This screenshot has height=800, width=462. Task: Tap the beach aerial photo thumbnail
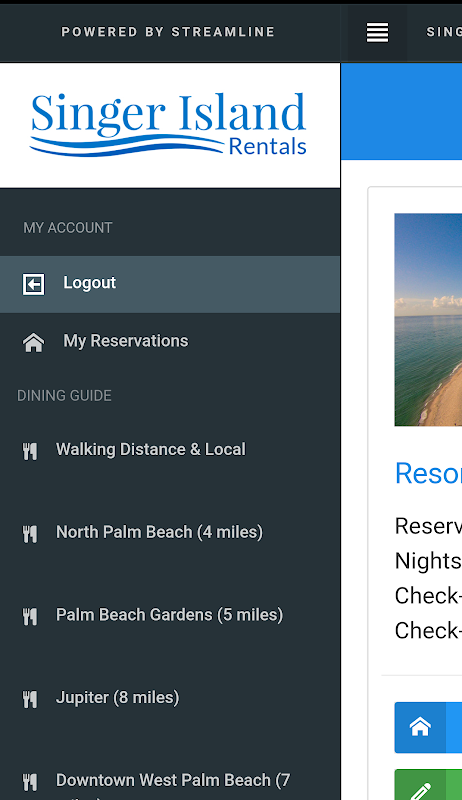click(x=428, y=319)
